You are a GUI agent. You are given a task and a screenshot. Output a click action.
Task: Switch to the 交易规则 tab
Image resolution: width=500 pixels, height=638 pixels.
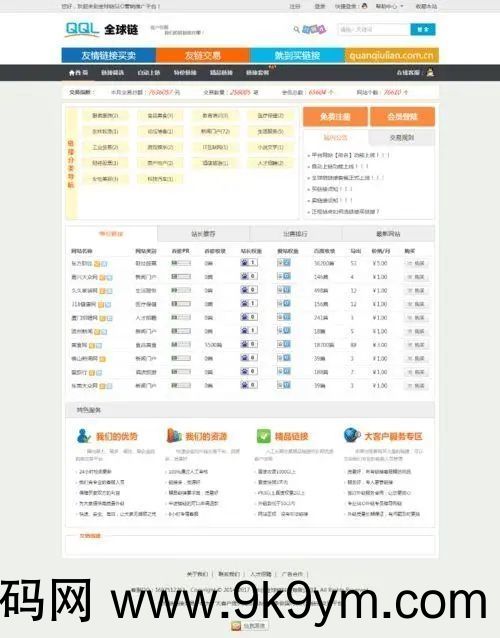[x=402, y=138]
